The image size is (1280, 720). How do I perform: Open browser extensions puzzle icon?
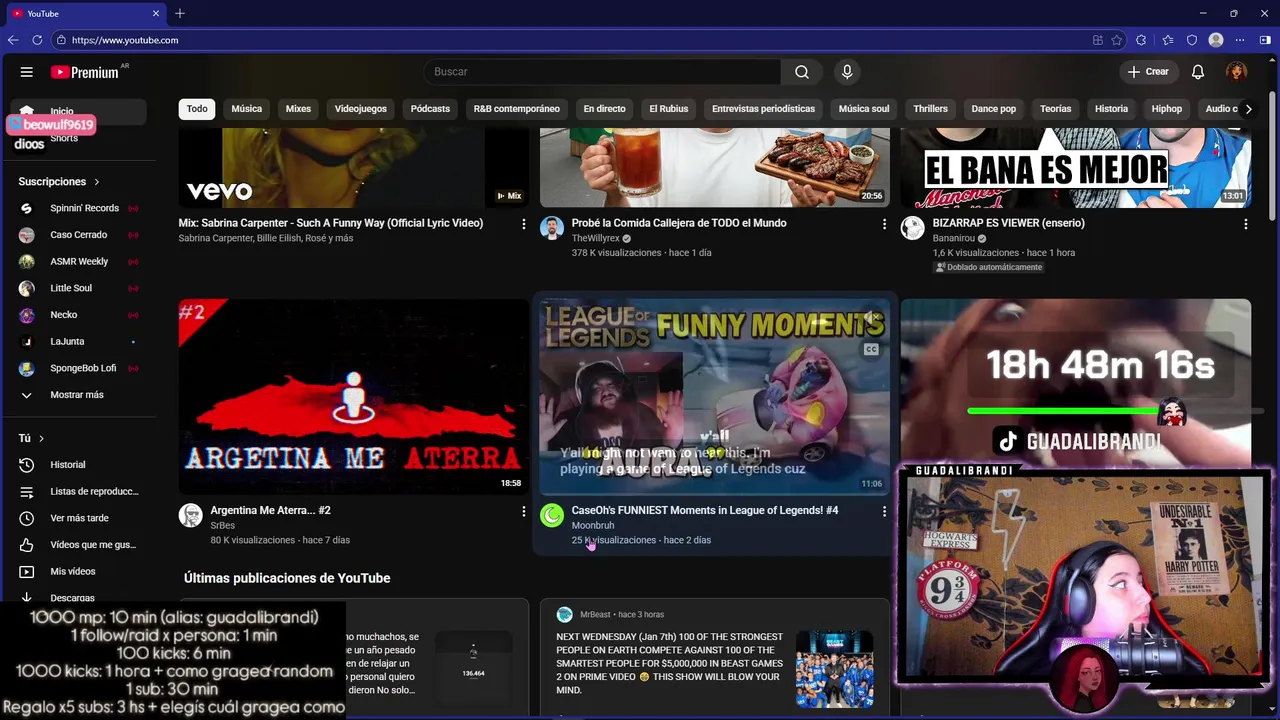point(1141,40)
